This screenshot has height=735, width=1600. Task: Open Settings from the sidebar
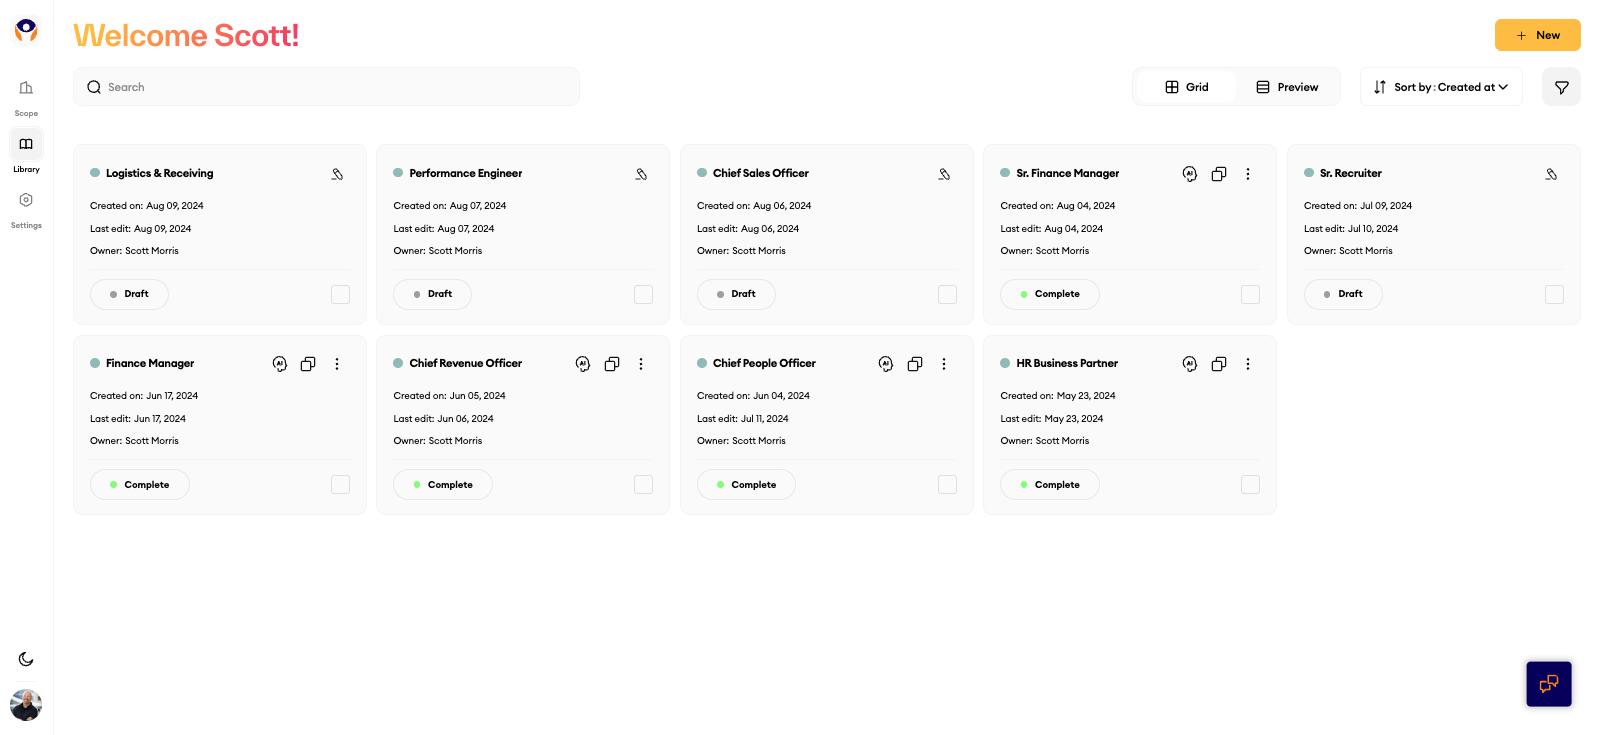coord(26,209)
